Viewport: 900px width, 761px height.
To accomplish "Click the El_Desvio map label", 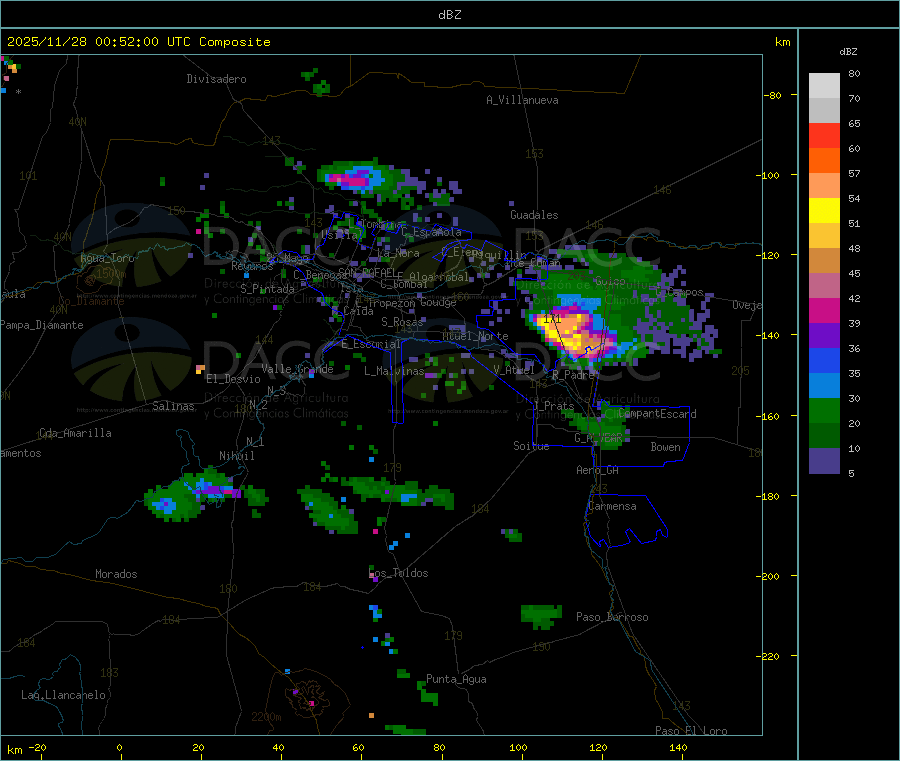I will coord(233,379).
